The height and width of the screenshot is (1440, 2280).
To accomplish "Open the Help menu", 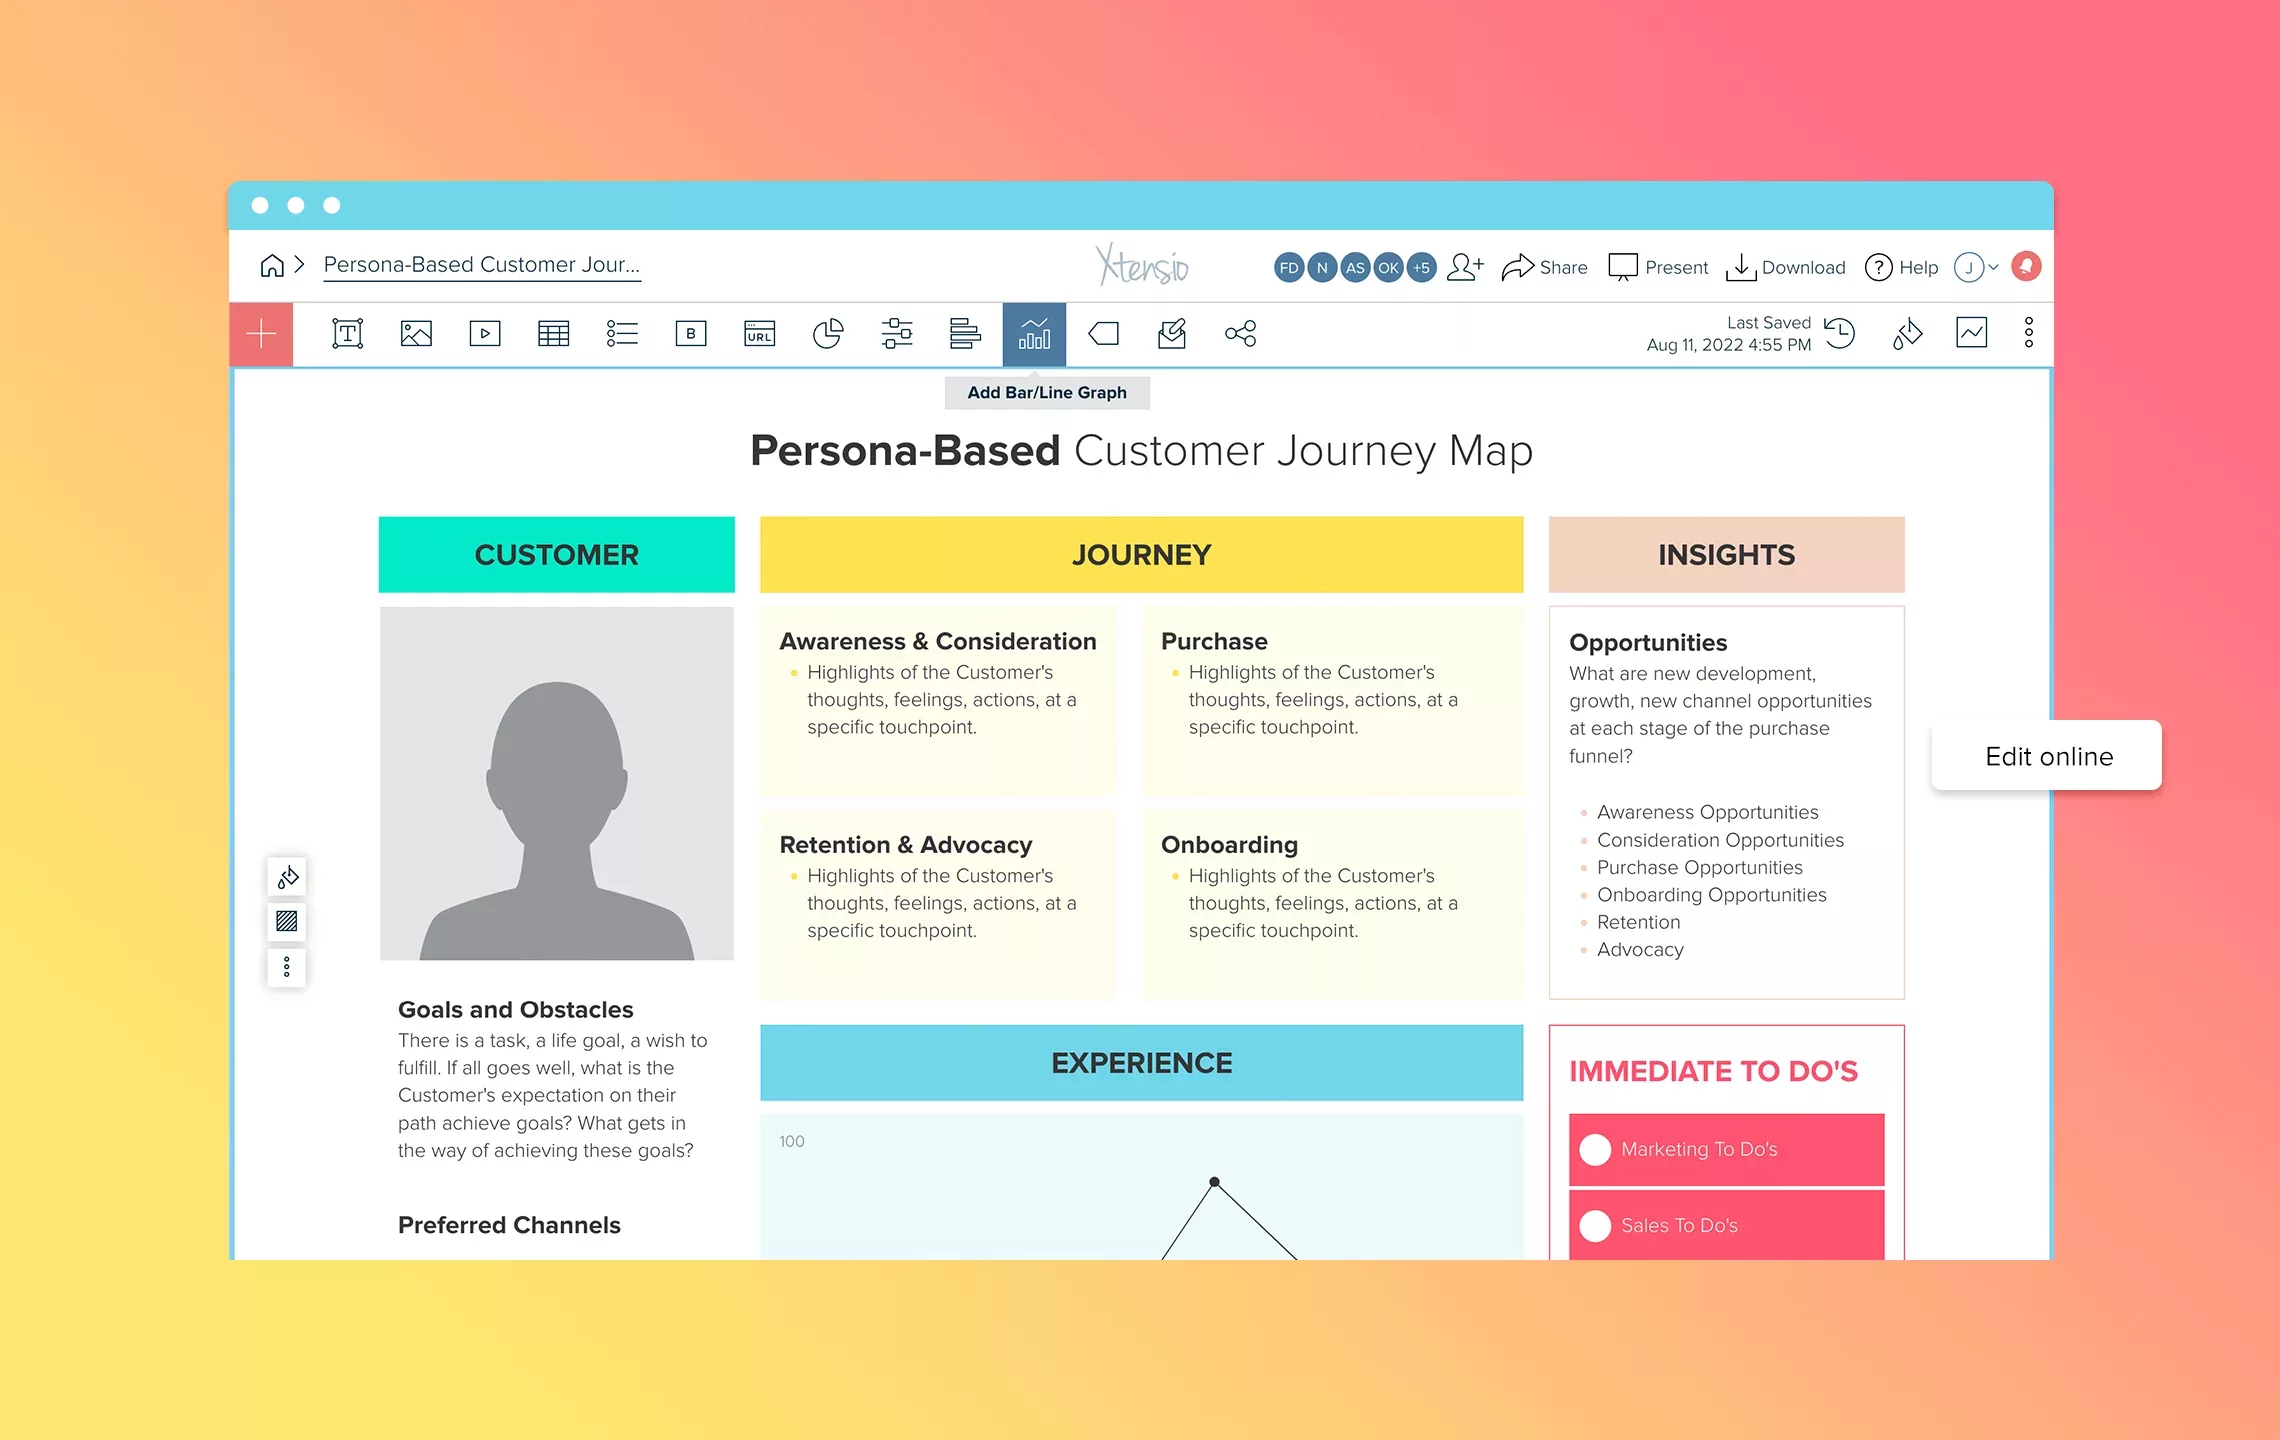I will (1900, 267).
